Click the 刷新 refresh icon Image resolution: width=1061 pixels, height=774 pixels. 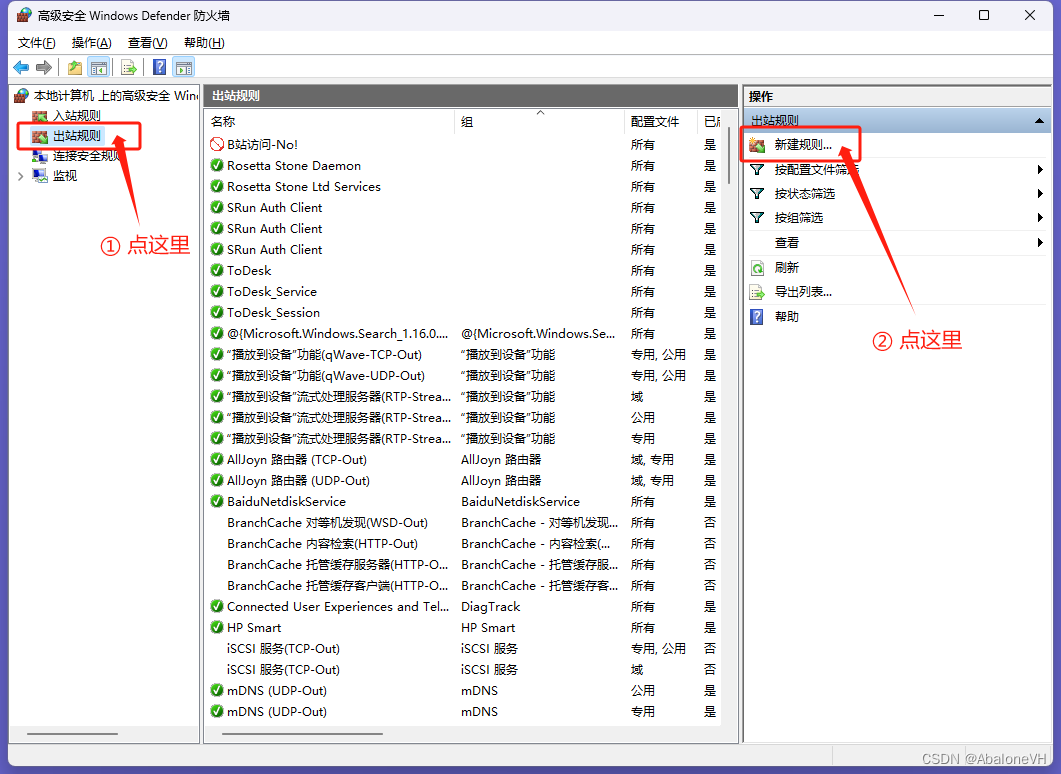(757, 268)
